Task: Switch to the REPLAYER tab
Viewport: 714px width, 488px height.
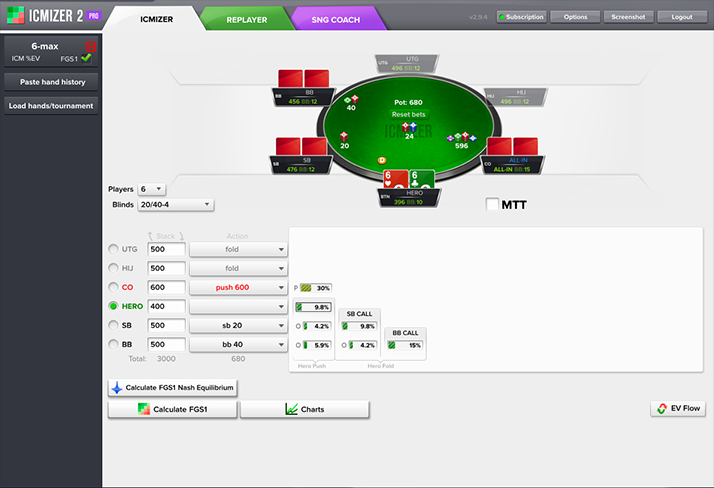Action: pos(247,20)
